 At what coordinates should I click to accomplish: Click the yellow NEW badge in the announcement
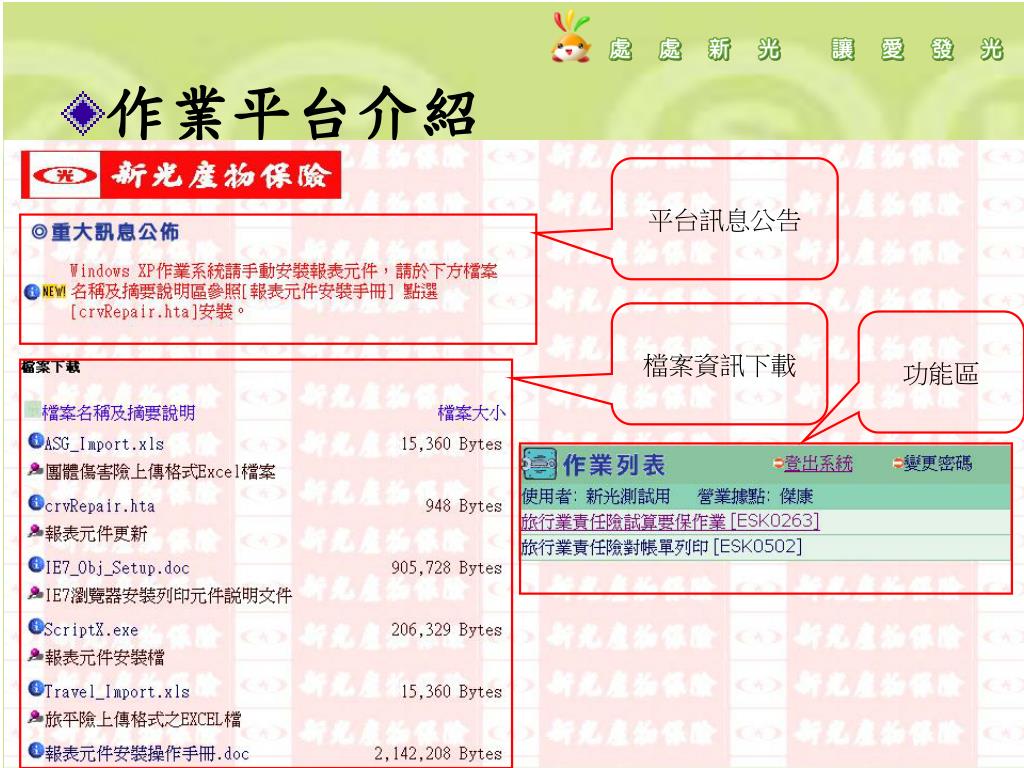coord(54,291)
